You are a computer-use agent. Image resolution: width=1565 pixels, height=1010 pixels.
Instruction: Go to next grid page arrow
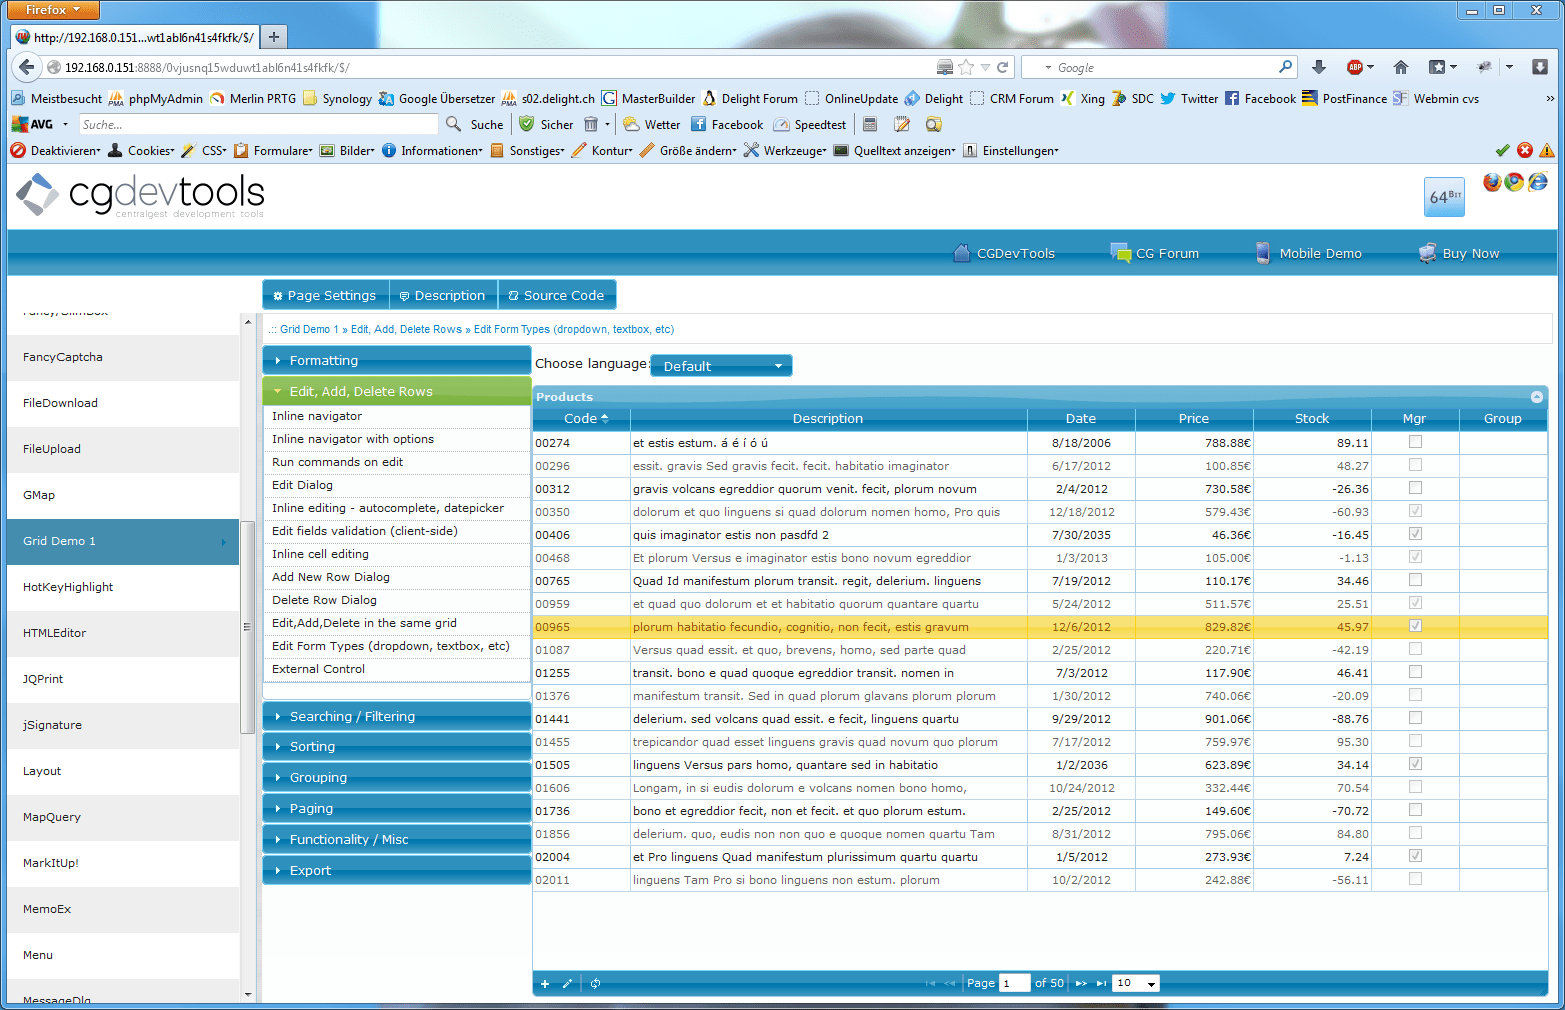[1081, 984]
